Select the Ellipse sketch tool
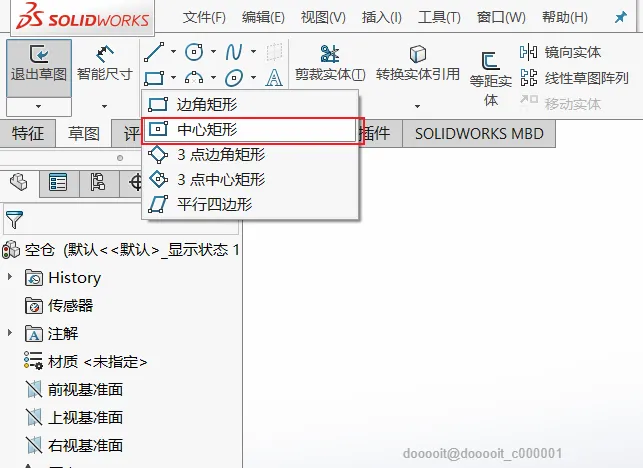Viewport: 643px width, 468px height. point(234,78)
